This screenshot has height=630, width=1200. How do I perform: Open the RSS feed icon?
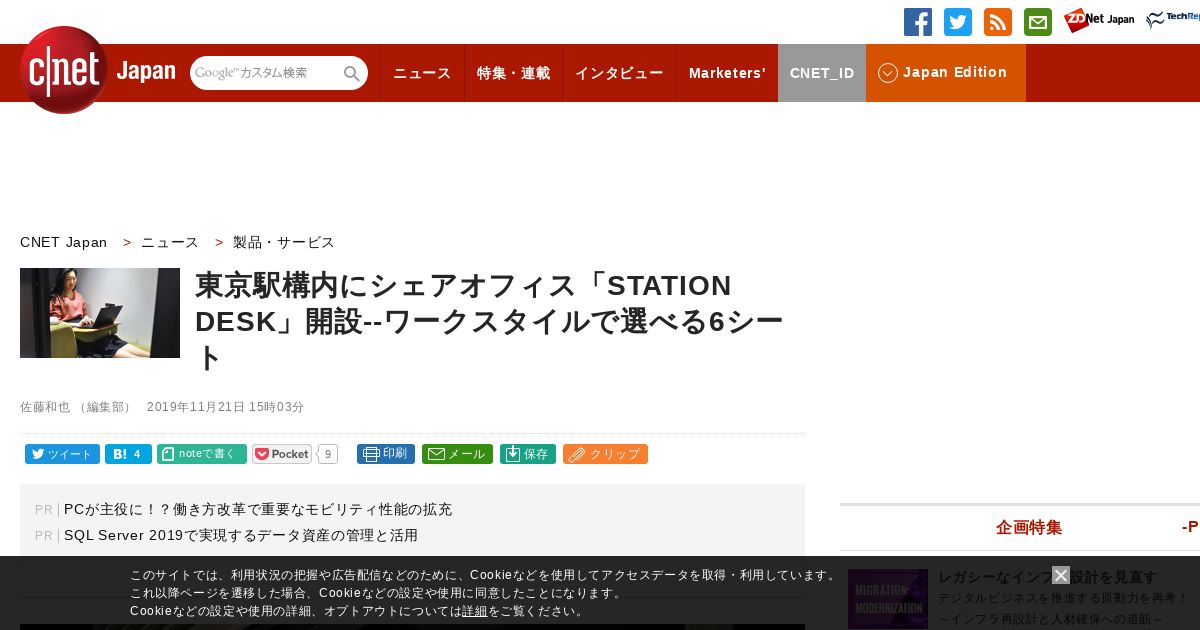(998, 22)
